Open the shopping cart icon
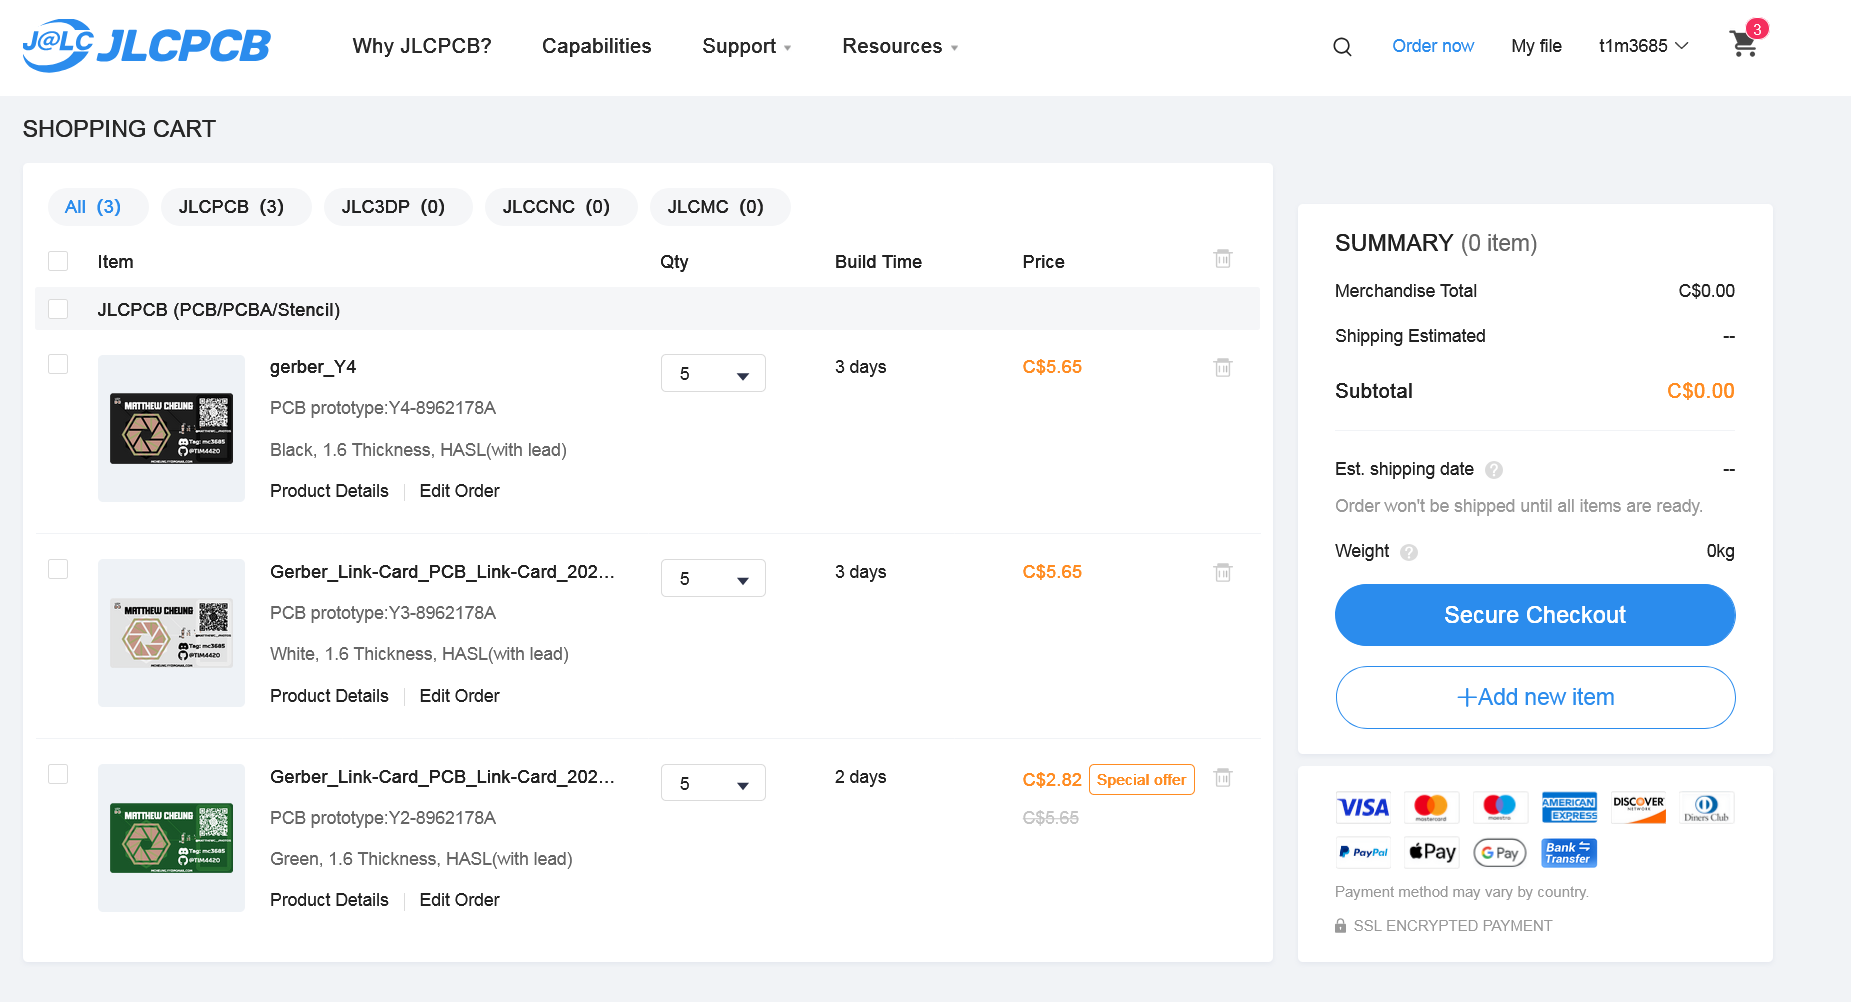 pyautogui.click(x=1745, y=43)
